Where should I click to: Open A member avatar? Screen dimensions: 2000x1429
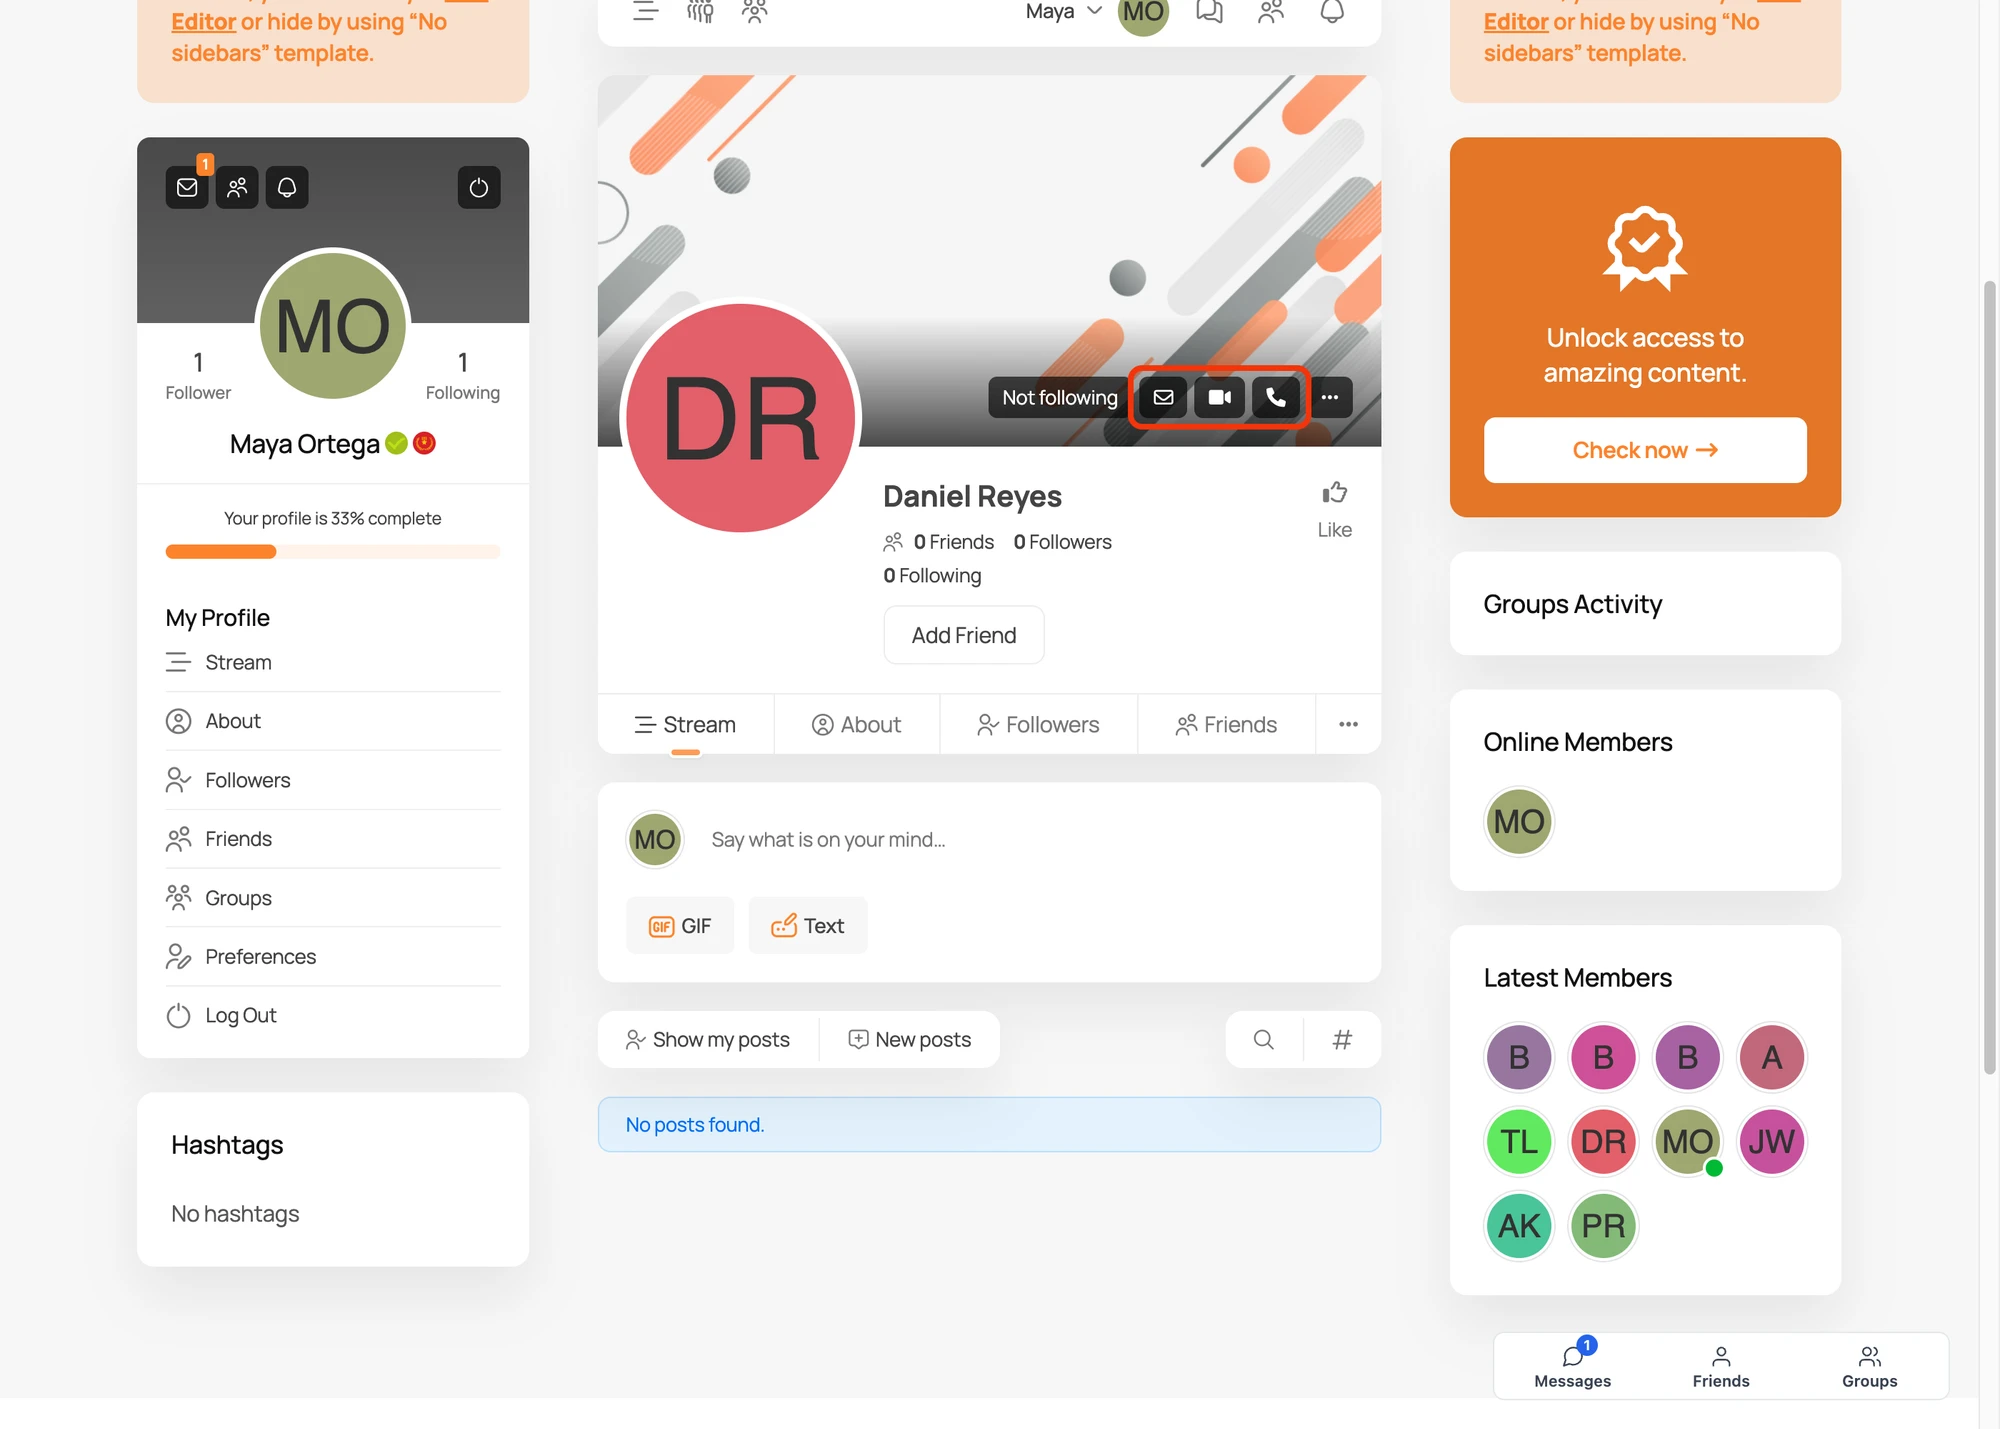1772,1057
